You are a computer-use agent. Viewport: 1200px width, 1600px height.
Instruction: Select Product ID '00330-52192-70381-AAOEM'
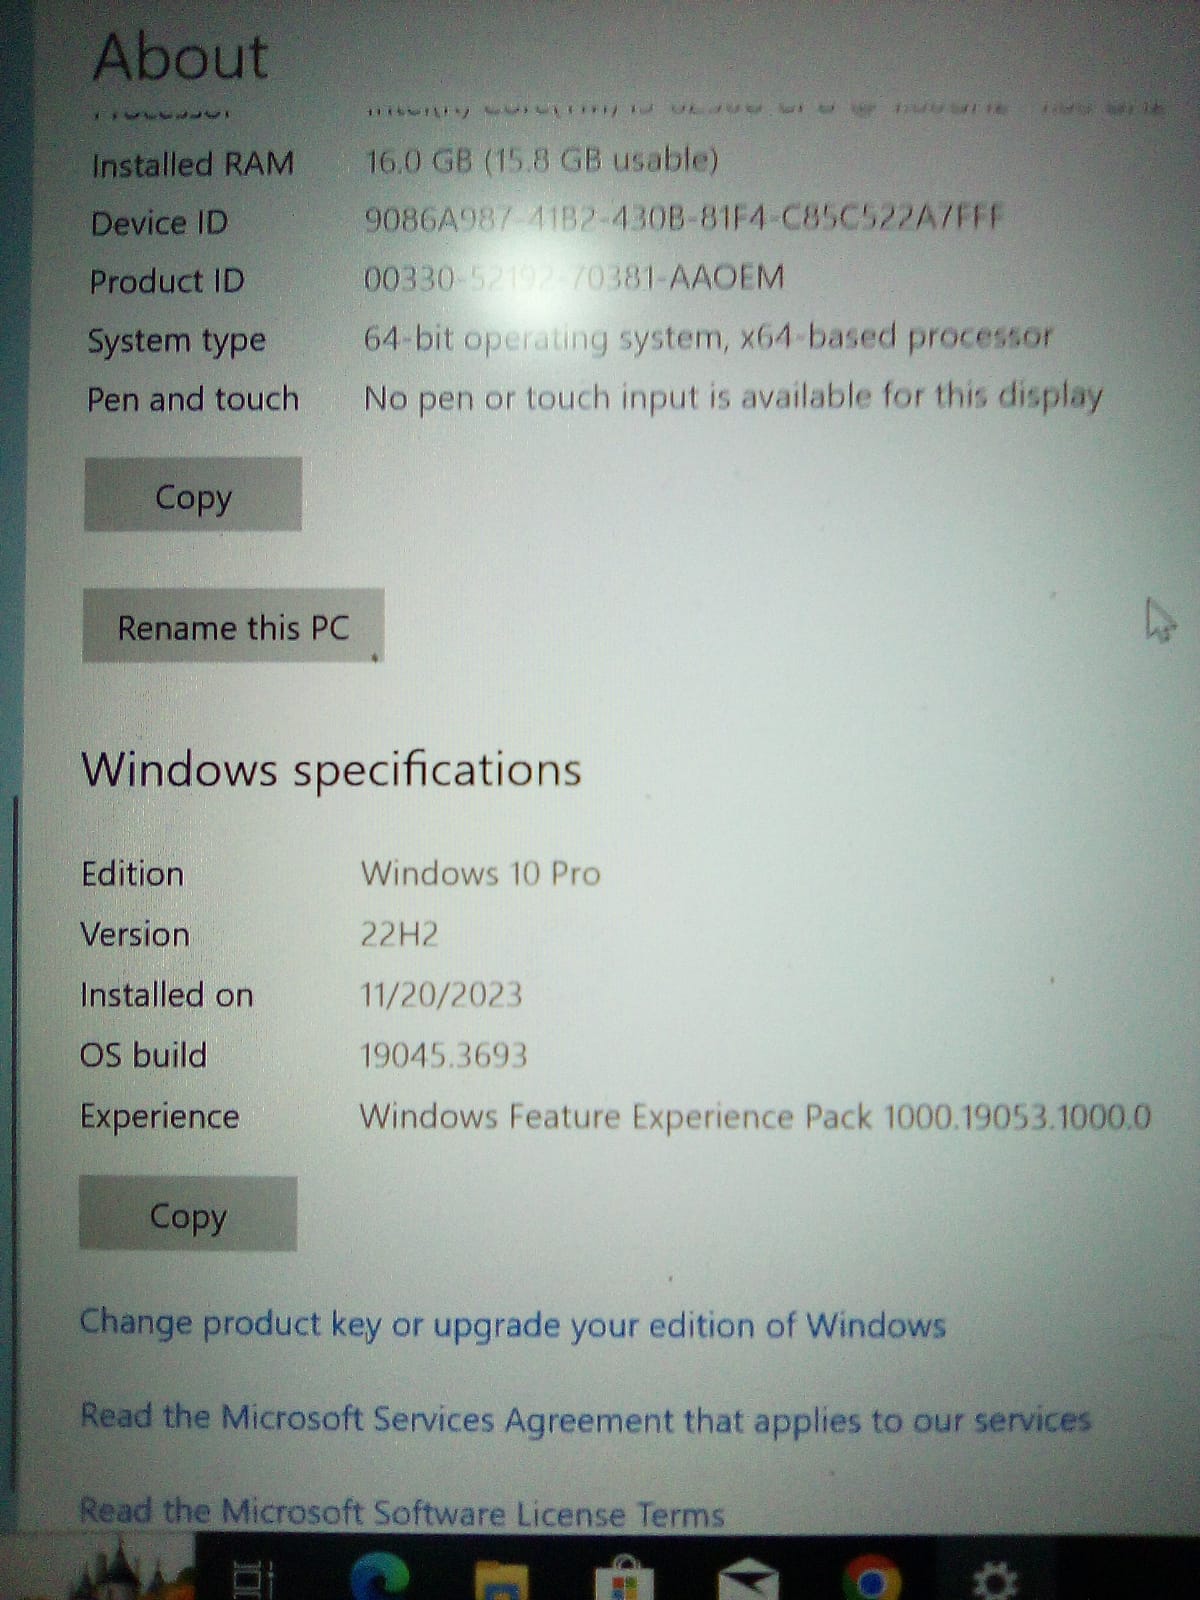click(x=574, y=277)
